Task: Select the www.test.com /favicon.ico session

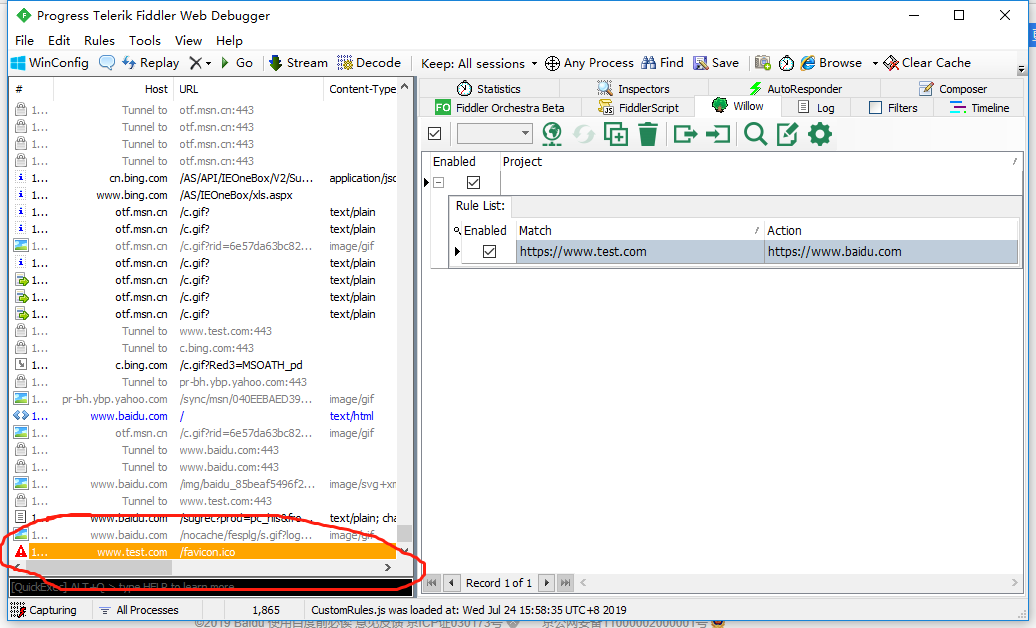Action: point(204,552)
